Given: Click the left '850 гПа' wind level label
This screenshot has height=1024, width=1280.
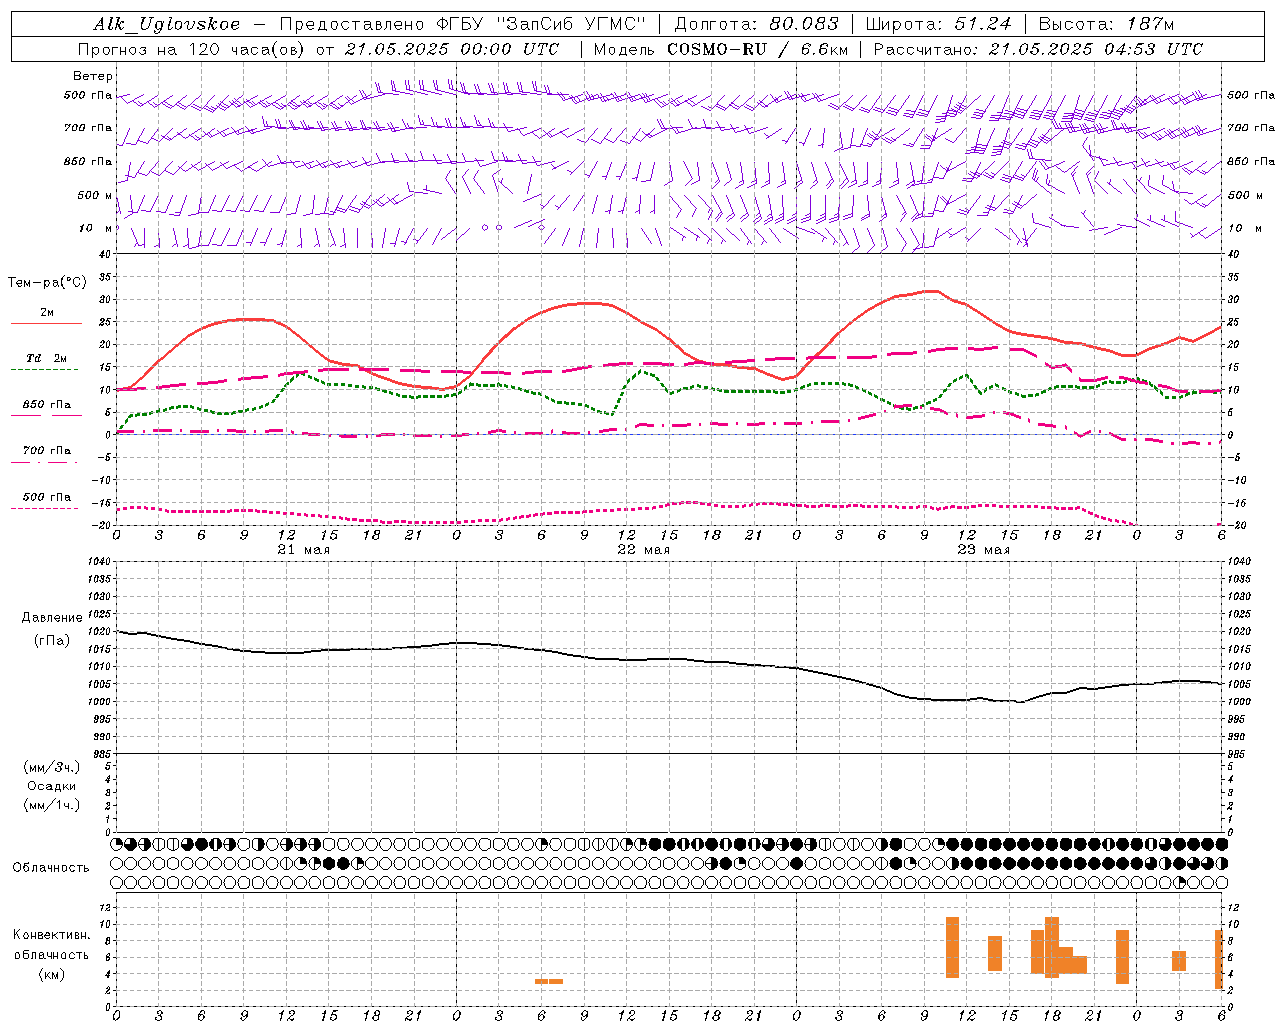Looking at the screenshot, I should click(88, 161).
